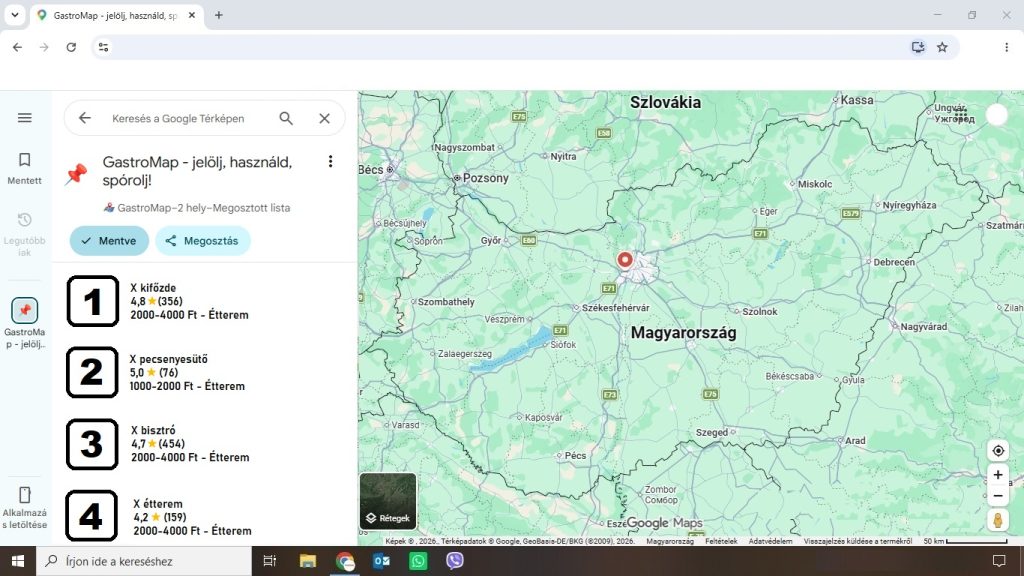Click the taskbar search box
The image size is (1024, 576).
pos(144,561)
